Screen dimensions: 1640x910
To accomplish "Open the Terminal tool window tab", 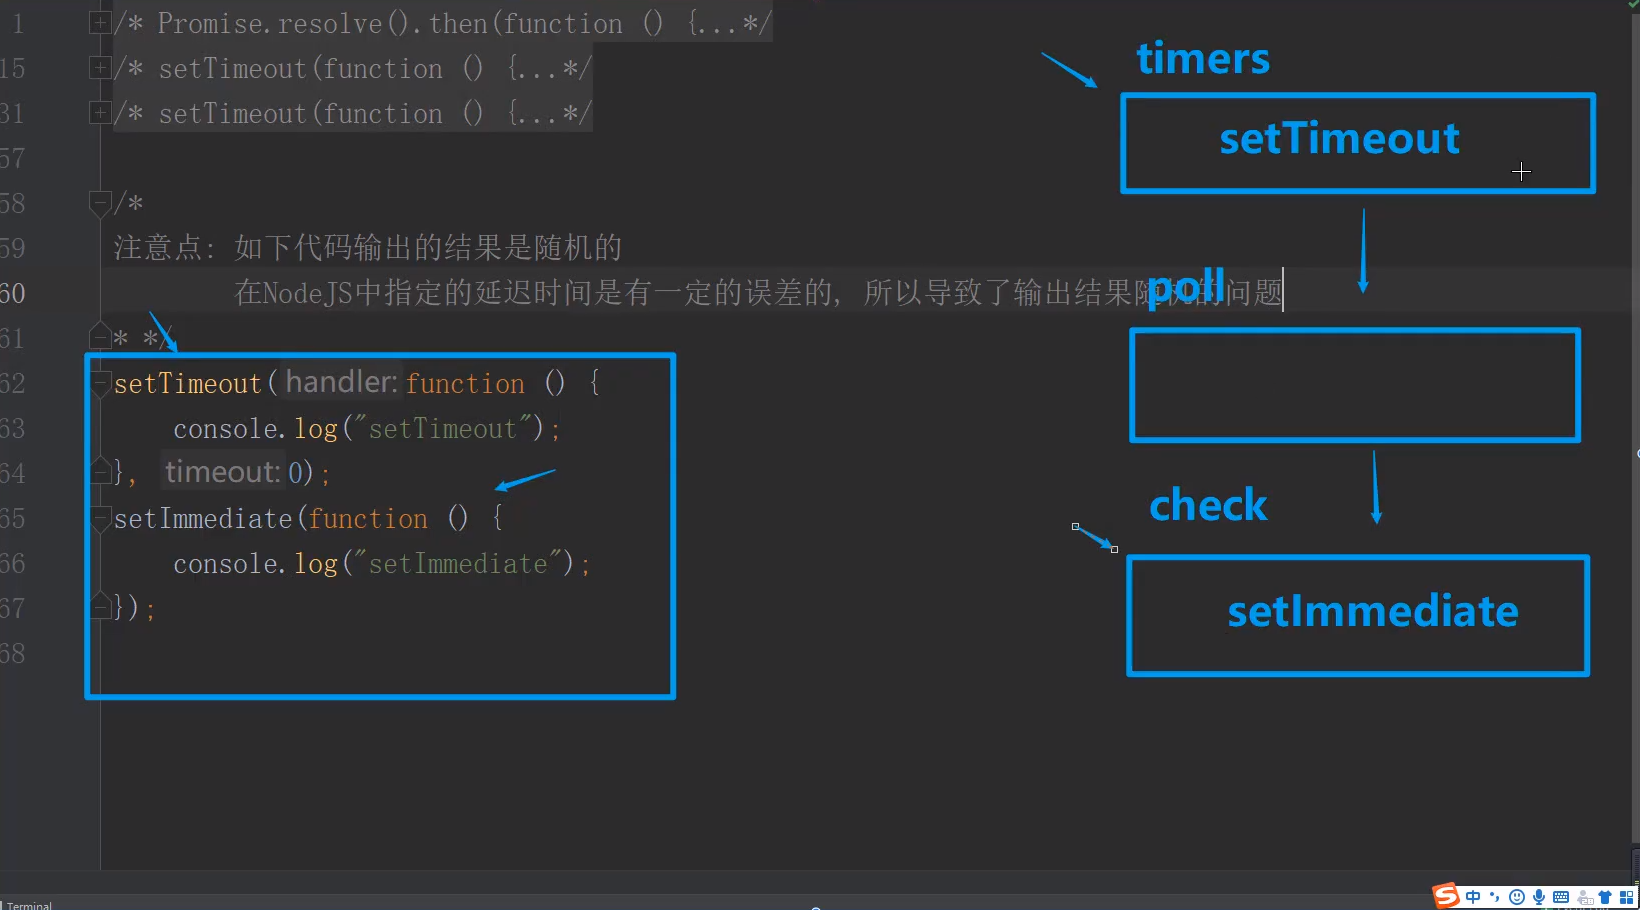I will 28,905.
